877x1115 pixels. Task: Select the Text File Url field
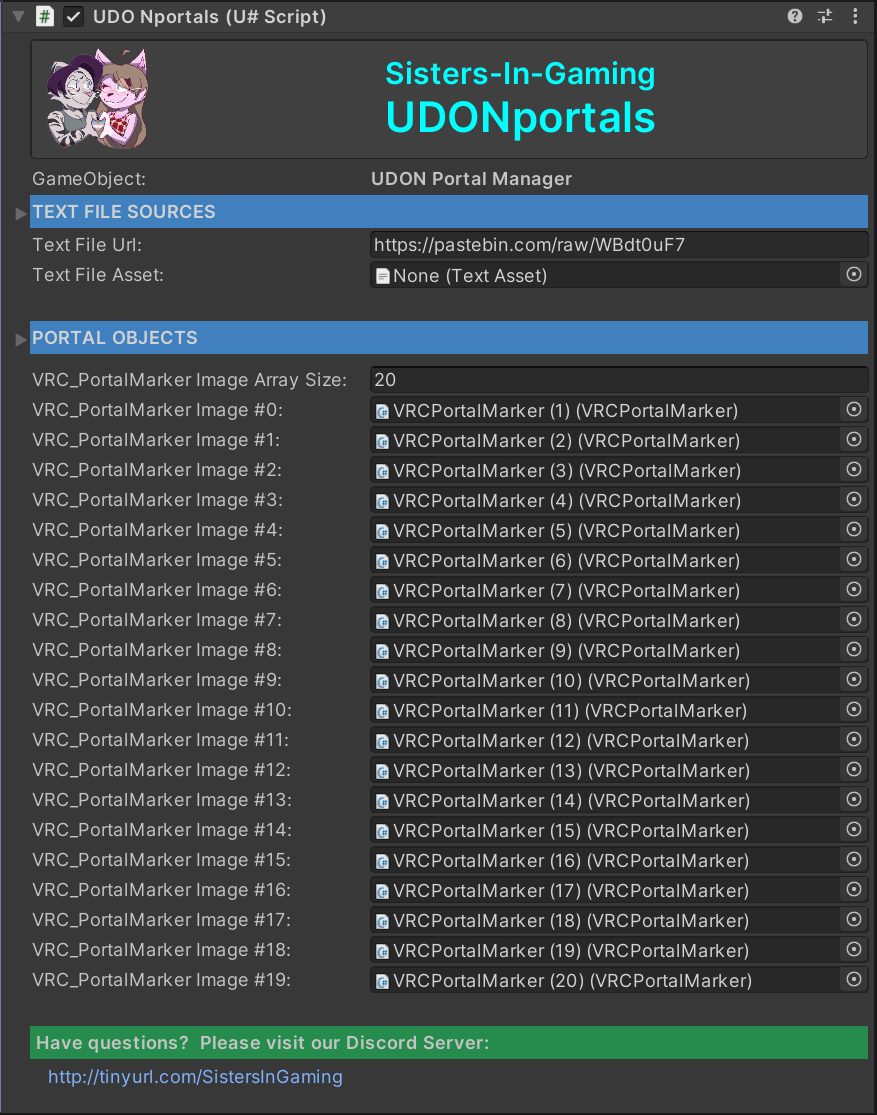[600, 243]
